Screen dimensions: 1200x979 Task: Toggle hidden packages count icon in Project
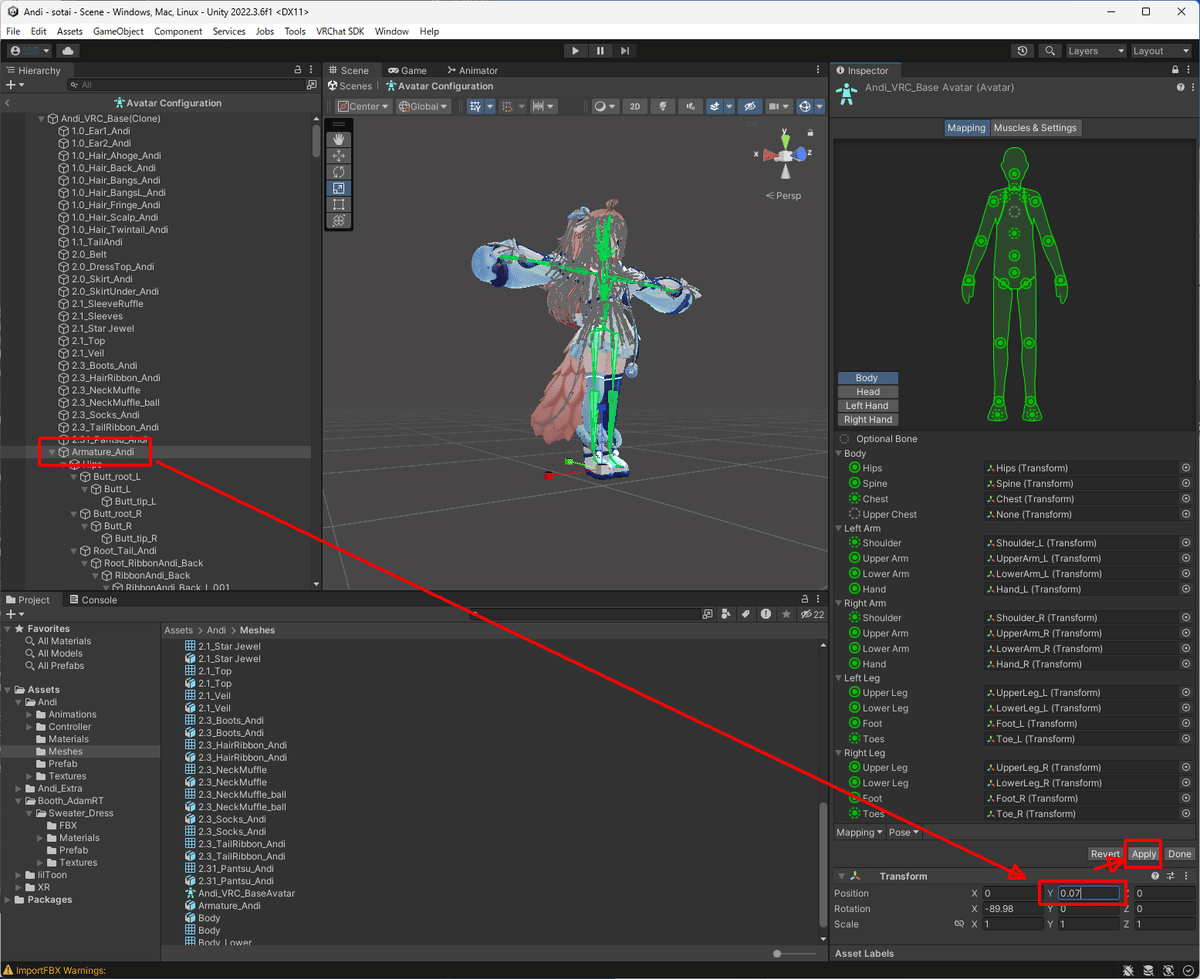pyautogui.click(x=812, y=614)
